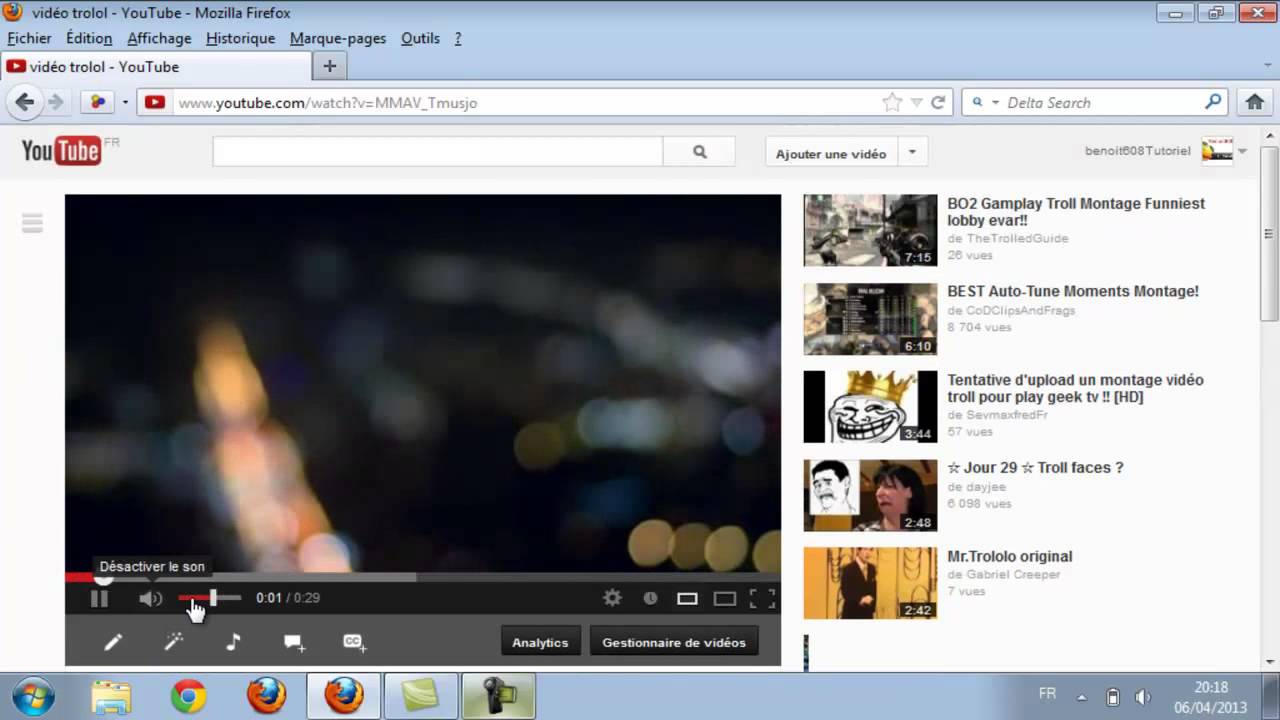Open Historique menu
Image resolution: width=1280 pixels, height=720 pixels.
[x=240, y=38]
